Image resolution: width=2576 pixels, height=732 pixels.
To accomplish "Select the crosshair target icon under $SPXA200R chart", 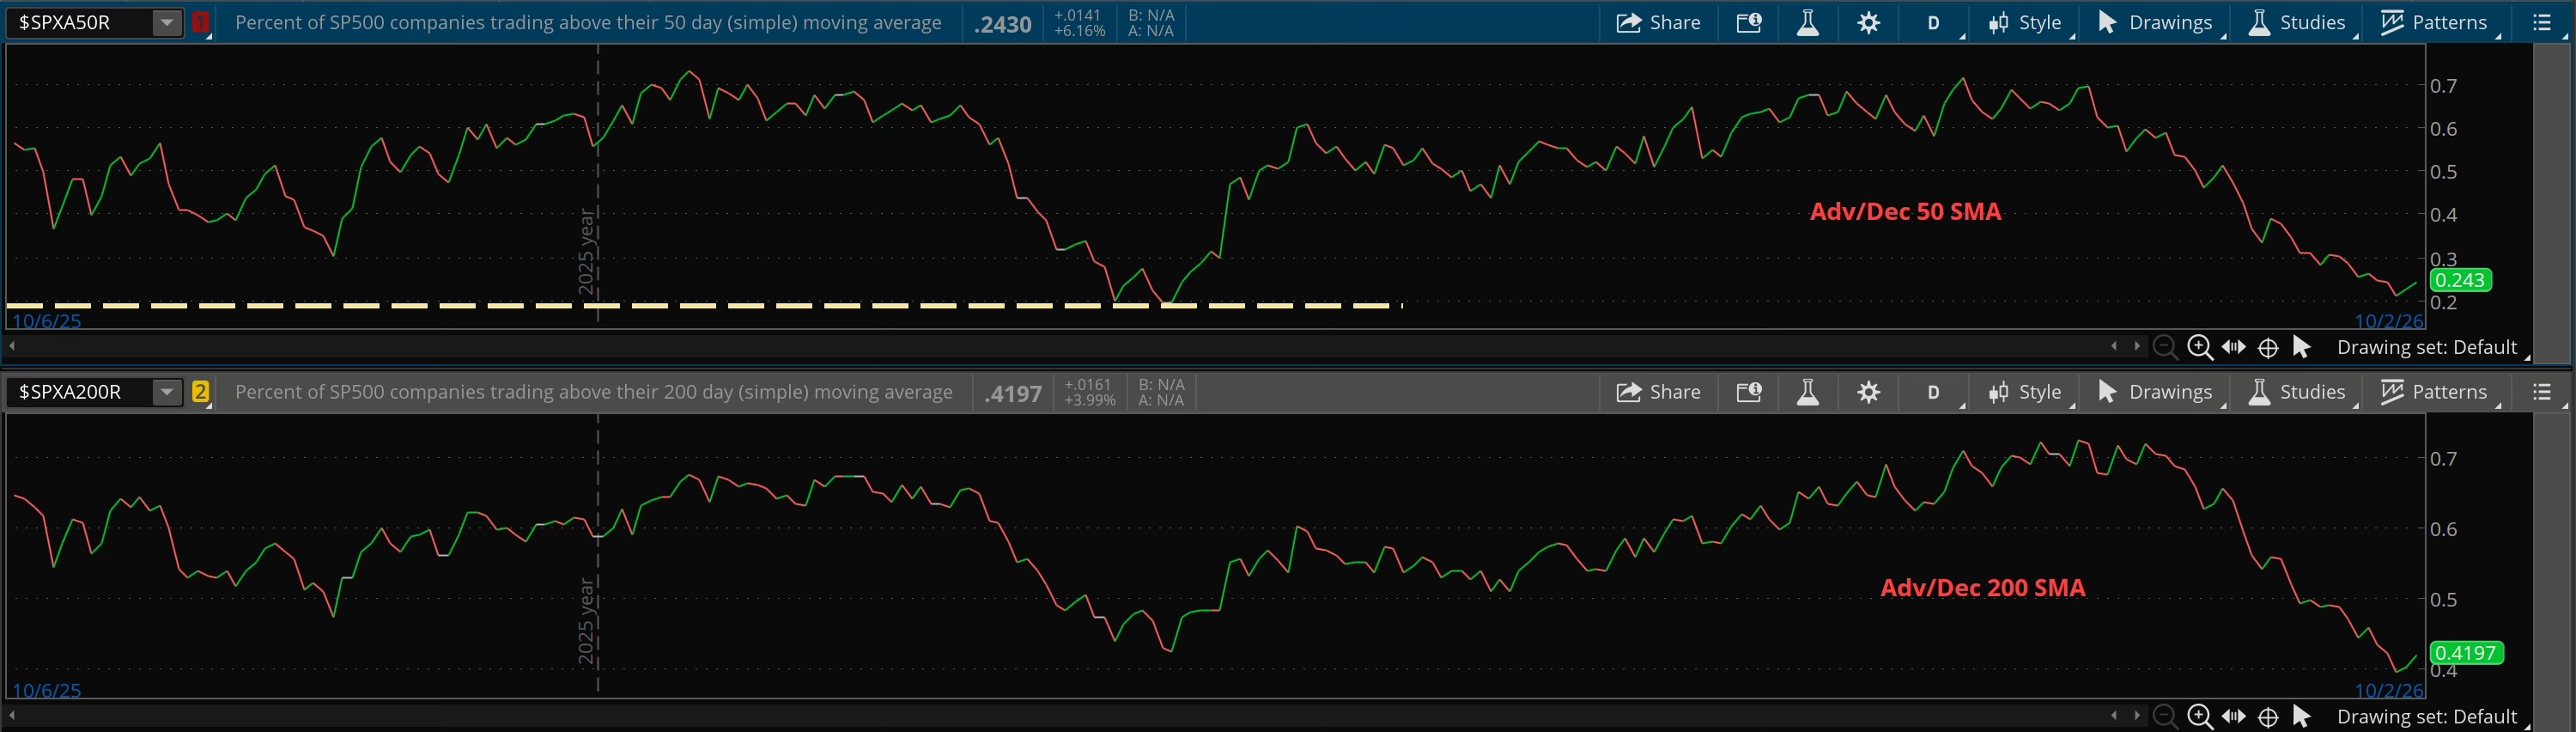I will coord(2269,717).
